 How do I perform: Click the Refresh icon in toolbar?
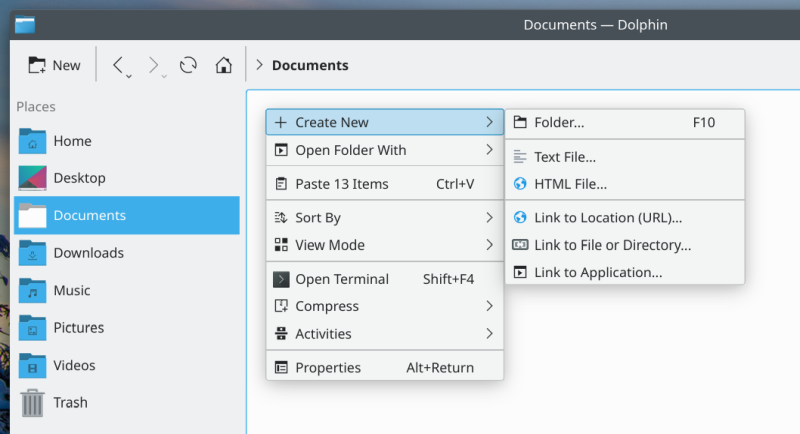[x=188, y=65]
